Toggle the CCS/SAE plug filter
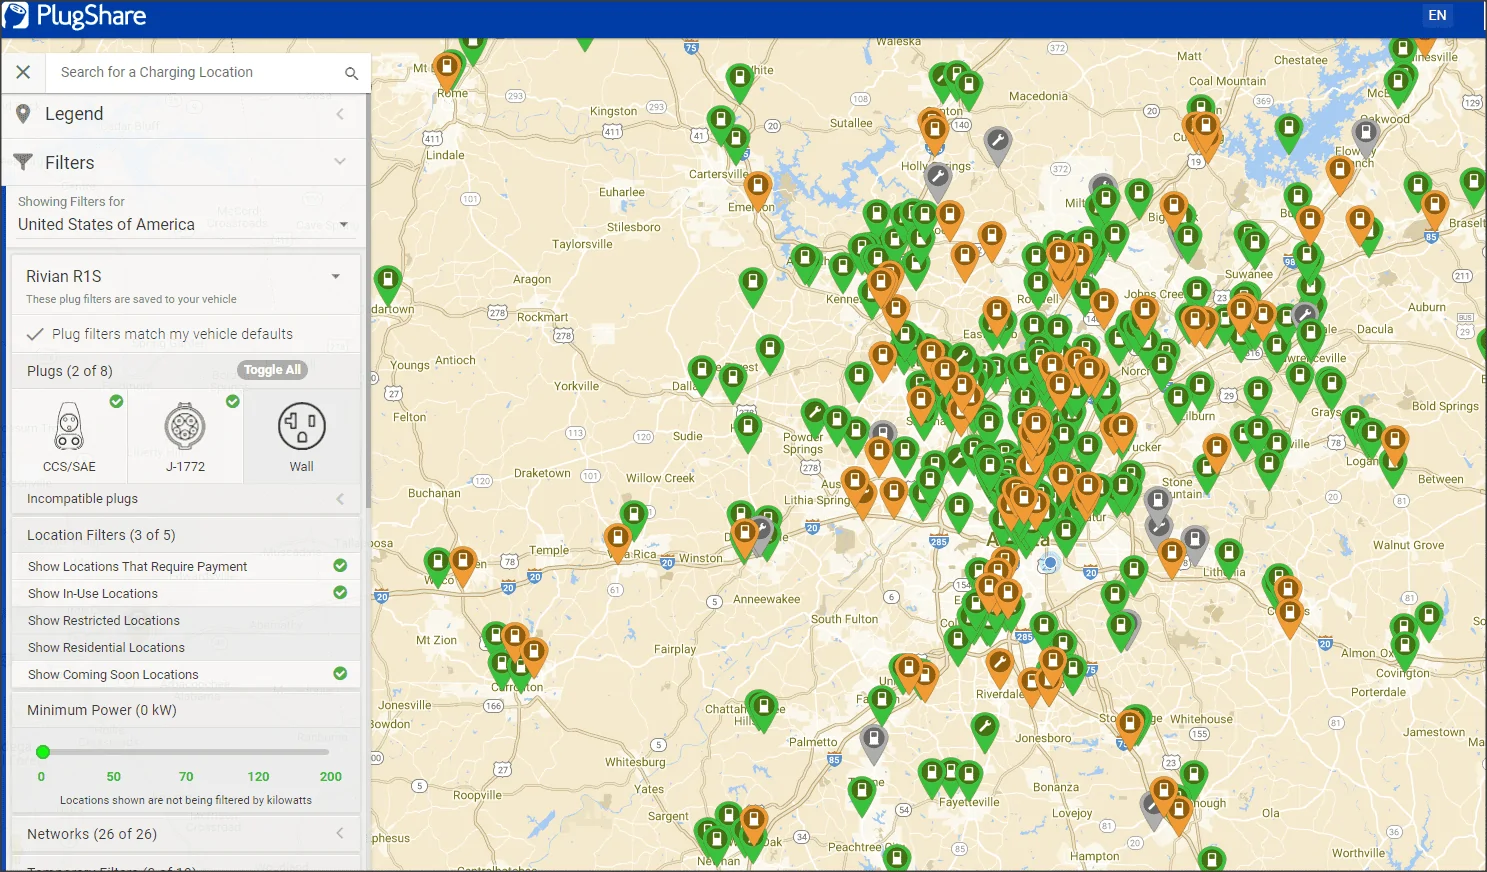Viewport: 1487px width, 872px height. [x=69, y=436]
